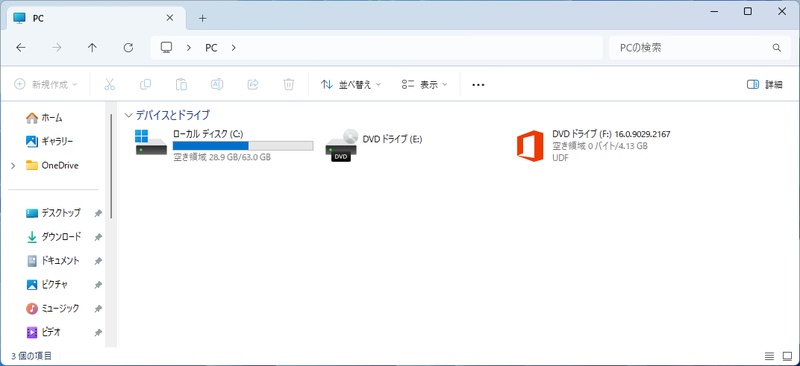Viewport: 800px width, 366px height.
Task: Click the Rename icon in toolbar
Action: coord(217,84)
